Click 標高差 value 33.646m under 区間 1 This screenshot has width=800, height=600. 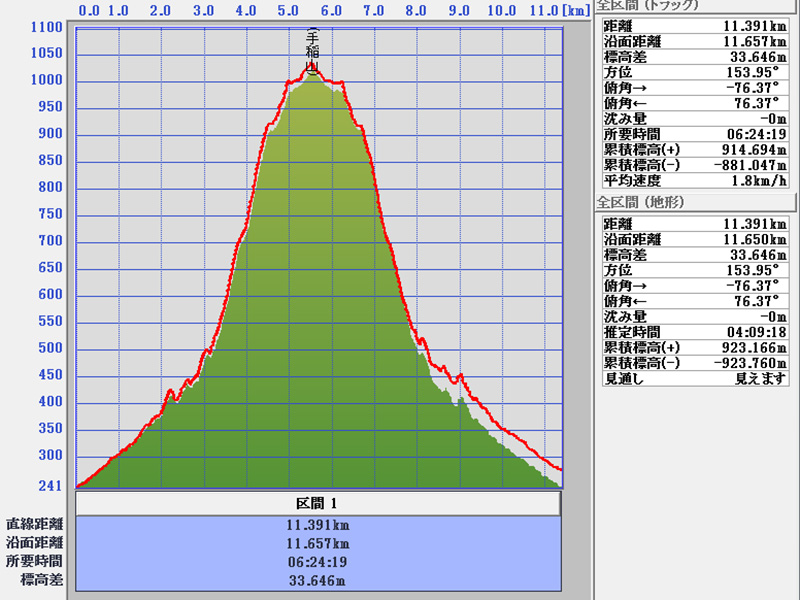click(319, 580)
